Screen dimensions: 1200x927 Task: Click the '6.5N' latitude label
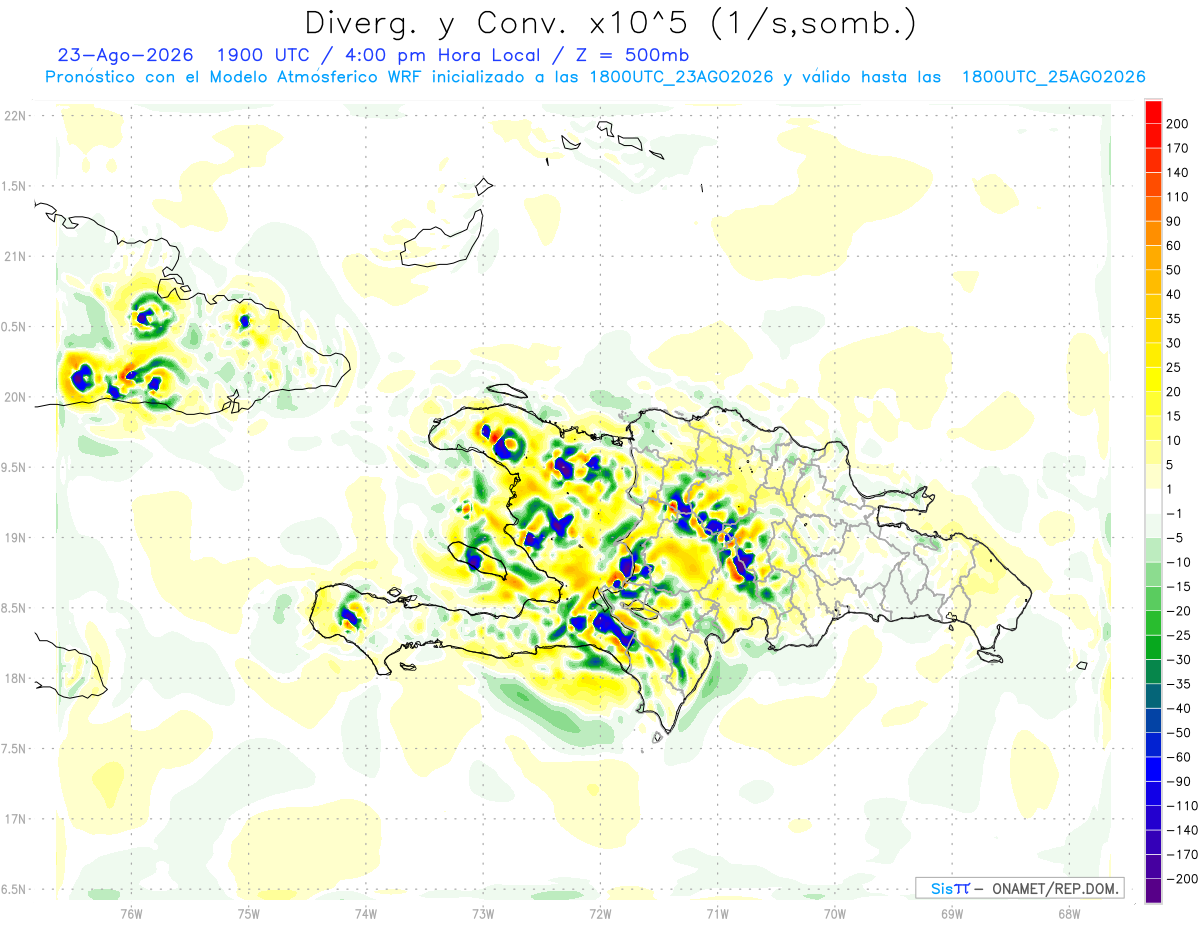[x=14, y=889]
